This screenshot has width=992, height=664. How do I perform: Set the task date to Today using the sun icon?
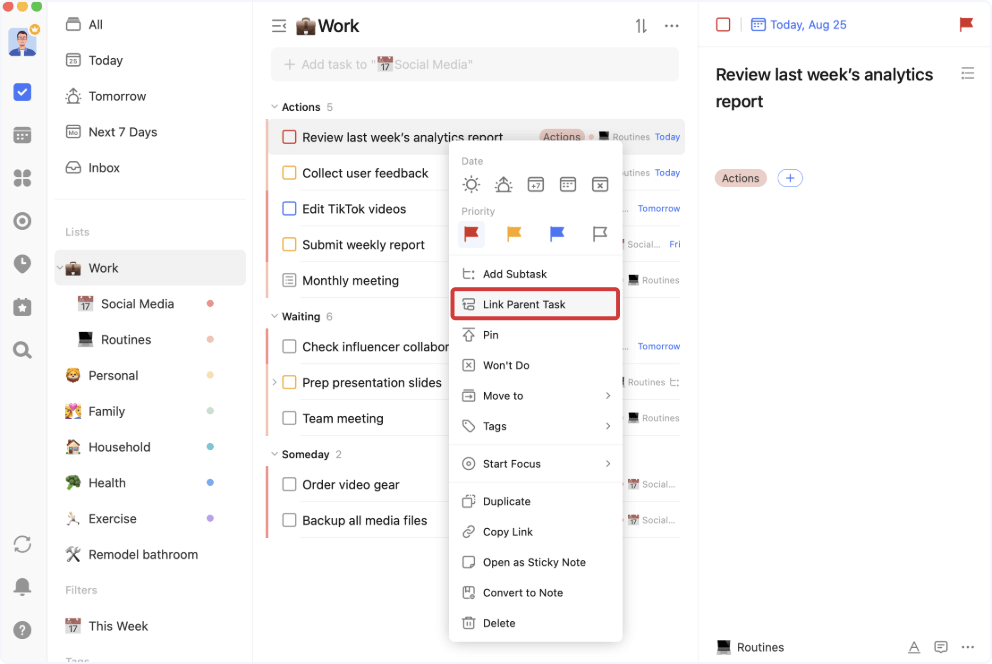(470, 184)
